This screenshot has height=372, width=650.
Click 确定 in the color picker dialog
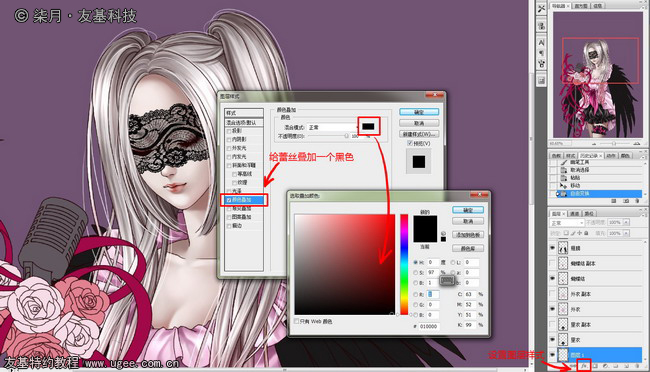click(468, 210)
